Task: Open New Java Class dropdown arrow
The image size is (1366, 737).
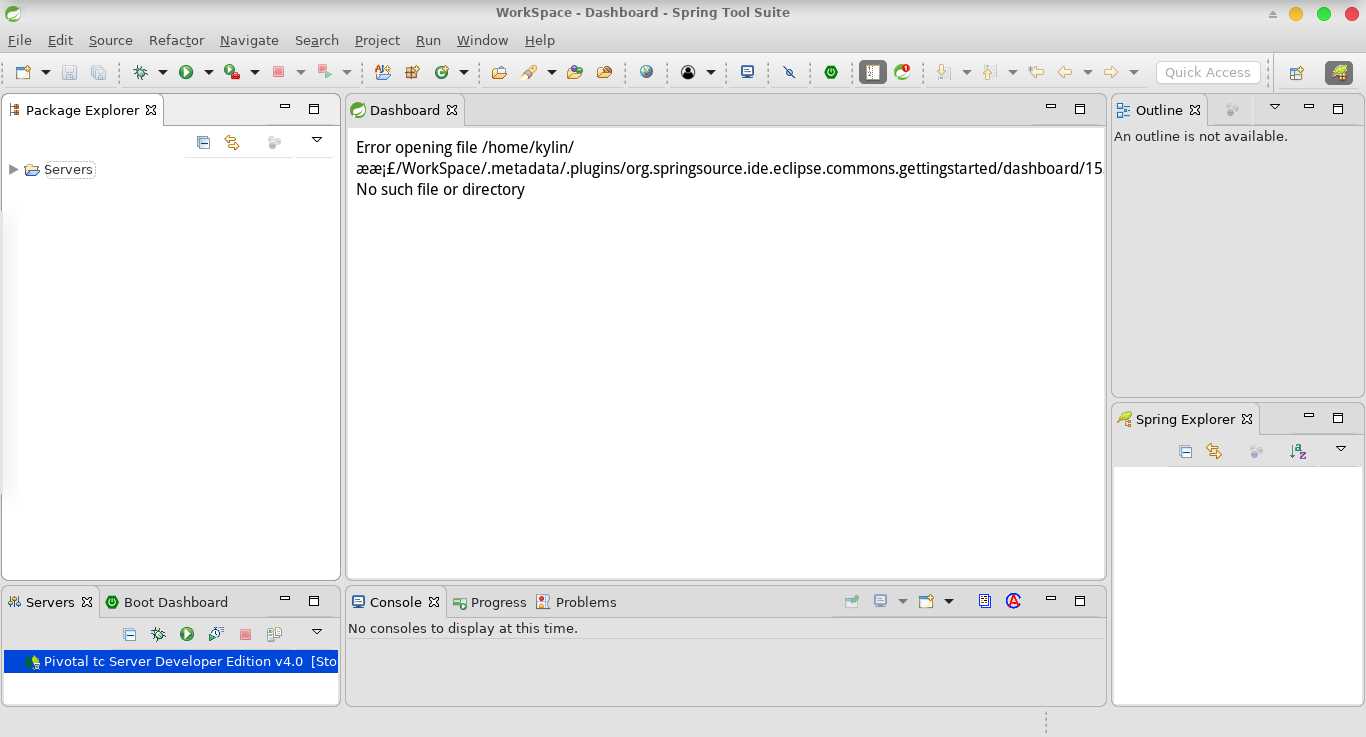Action: click(x=463, y=72)
